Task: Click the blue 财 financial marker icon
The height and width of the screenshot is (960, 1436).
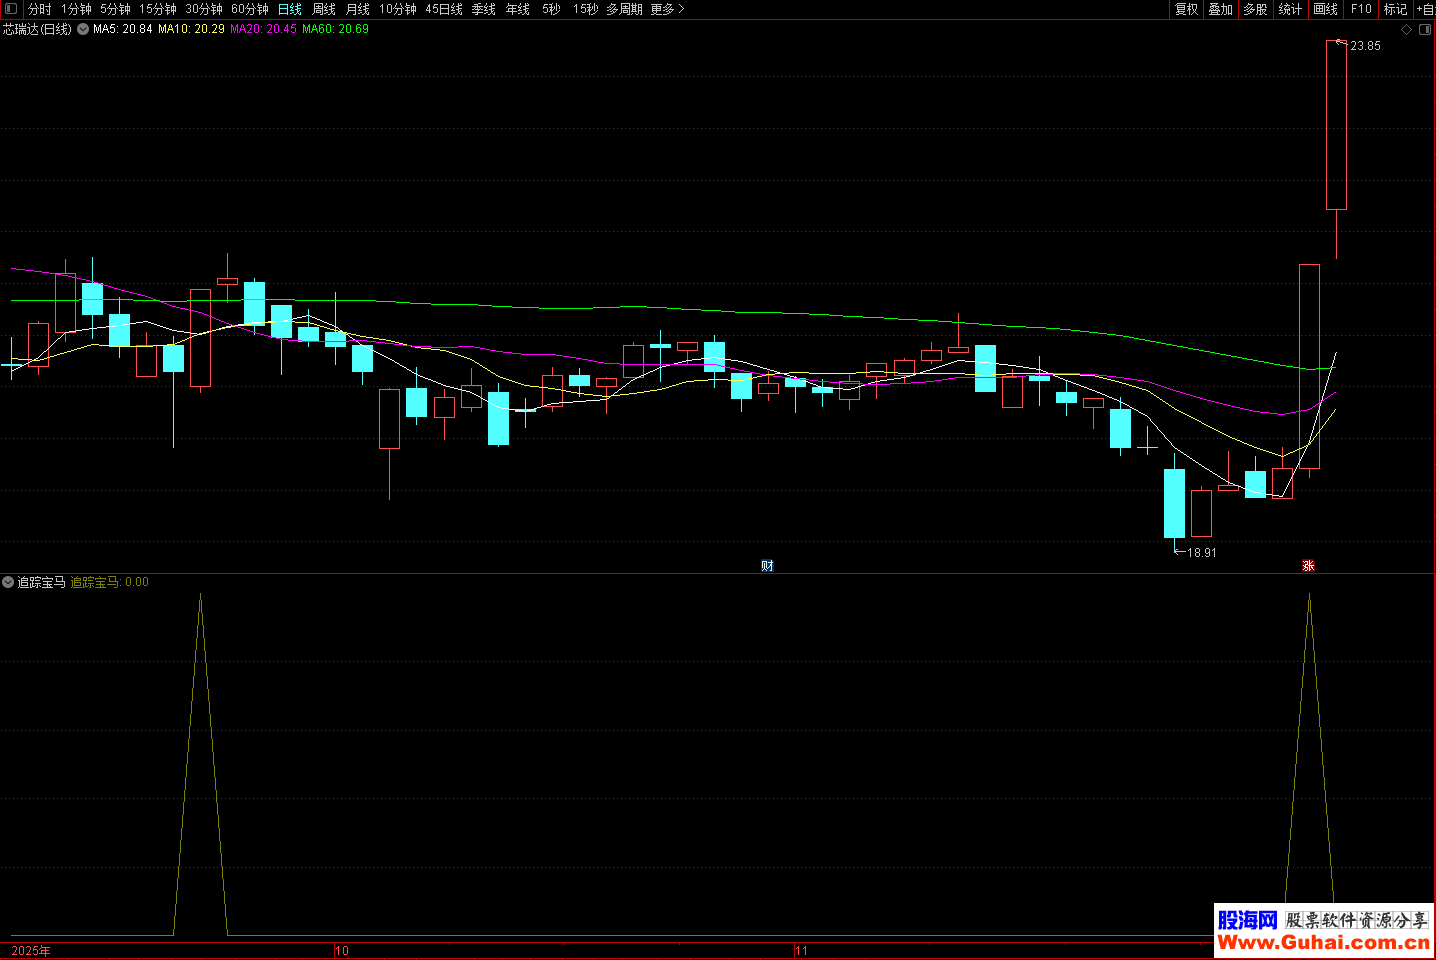Action: tap(767, 566)
